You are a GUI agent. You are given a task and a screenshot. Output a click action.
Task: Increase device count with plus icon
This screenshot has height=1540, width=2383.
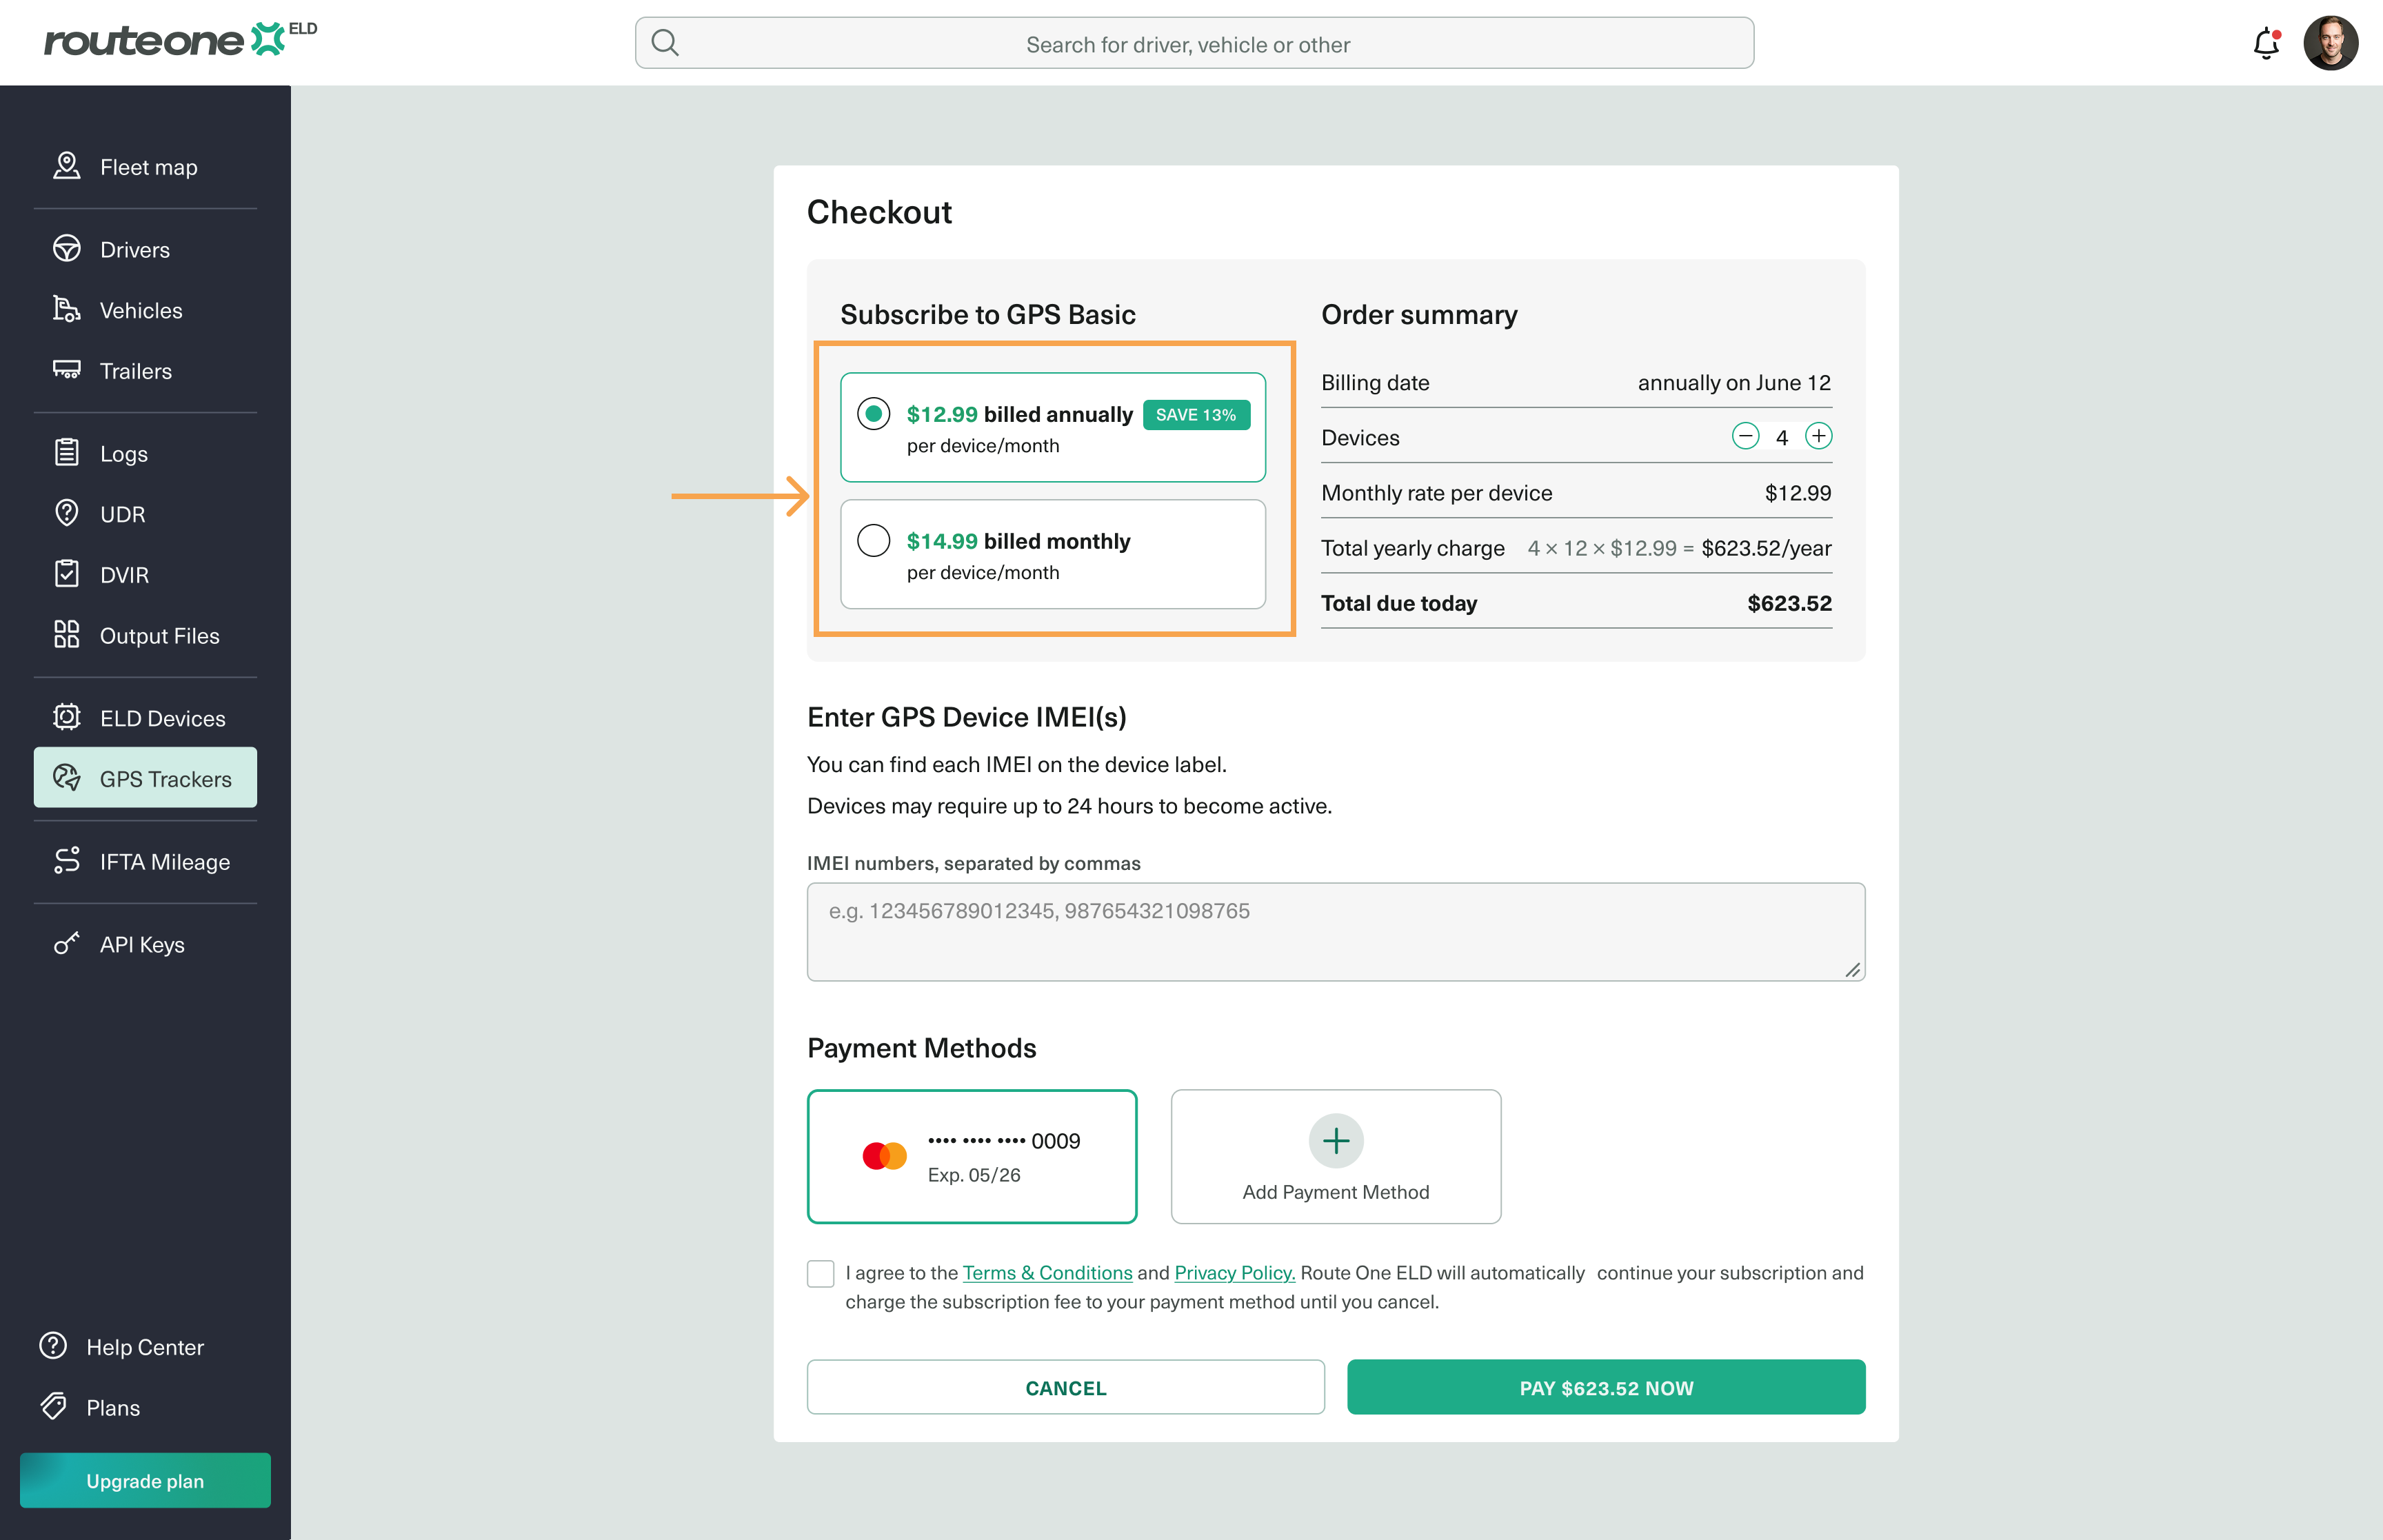(x=1818, y=436)
